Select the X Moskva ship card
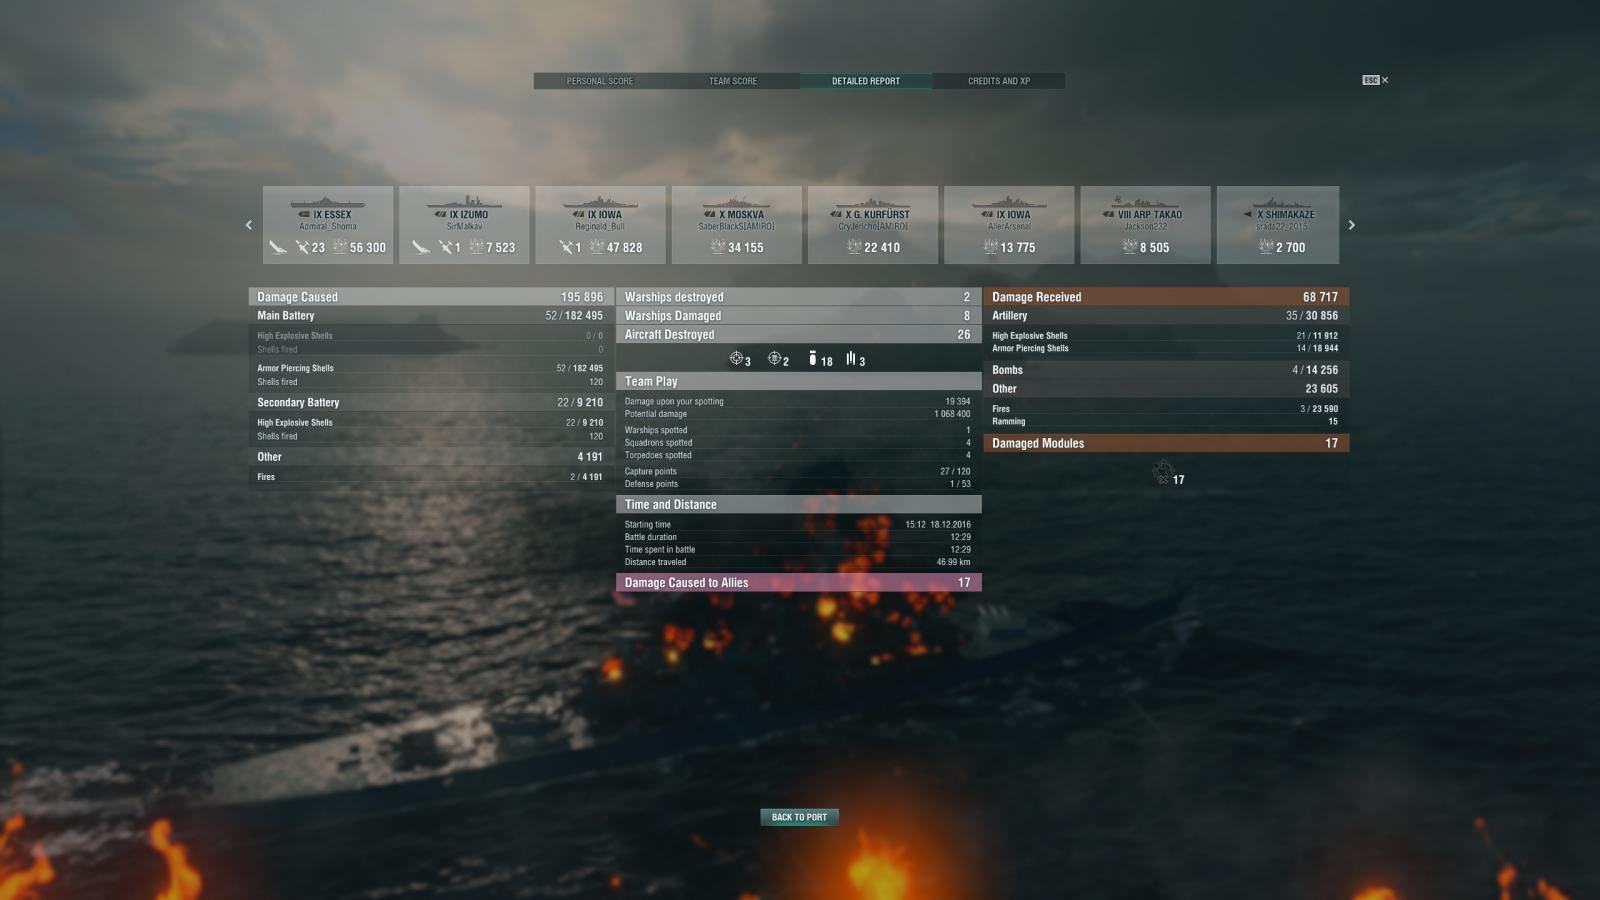Screen dimensions: 1600x900 [x=737, y=225]
